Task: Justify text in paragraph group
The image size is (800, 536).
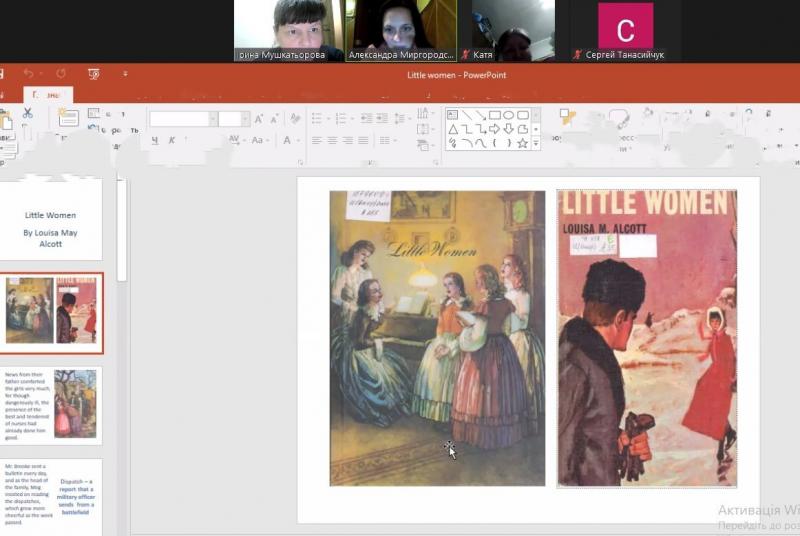Action: [363, 141]
